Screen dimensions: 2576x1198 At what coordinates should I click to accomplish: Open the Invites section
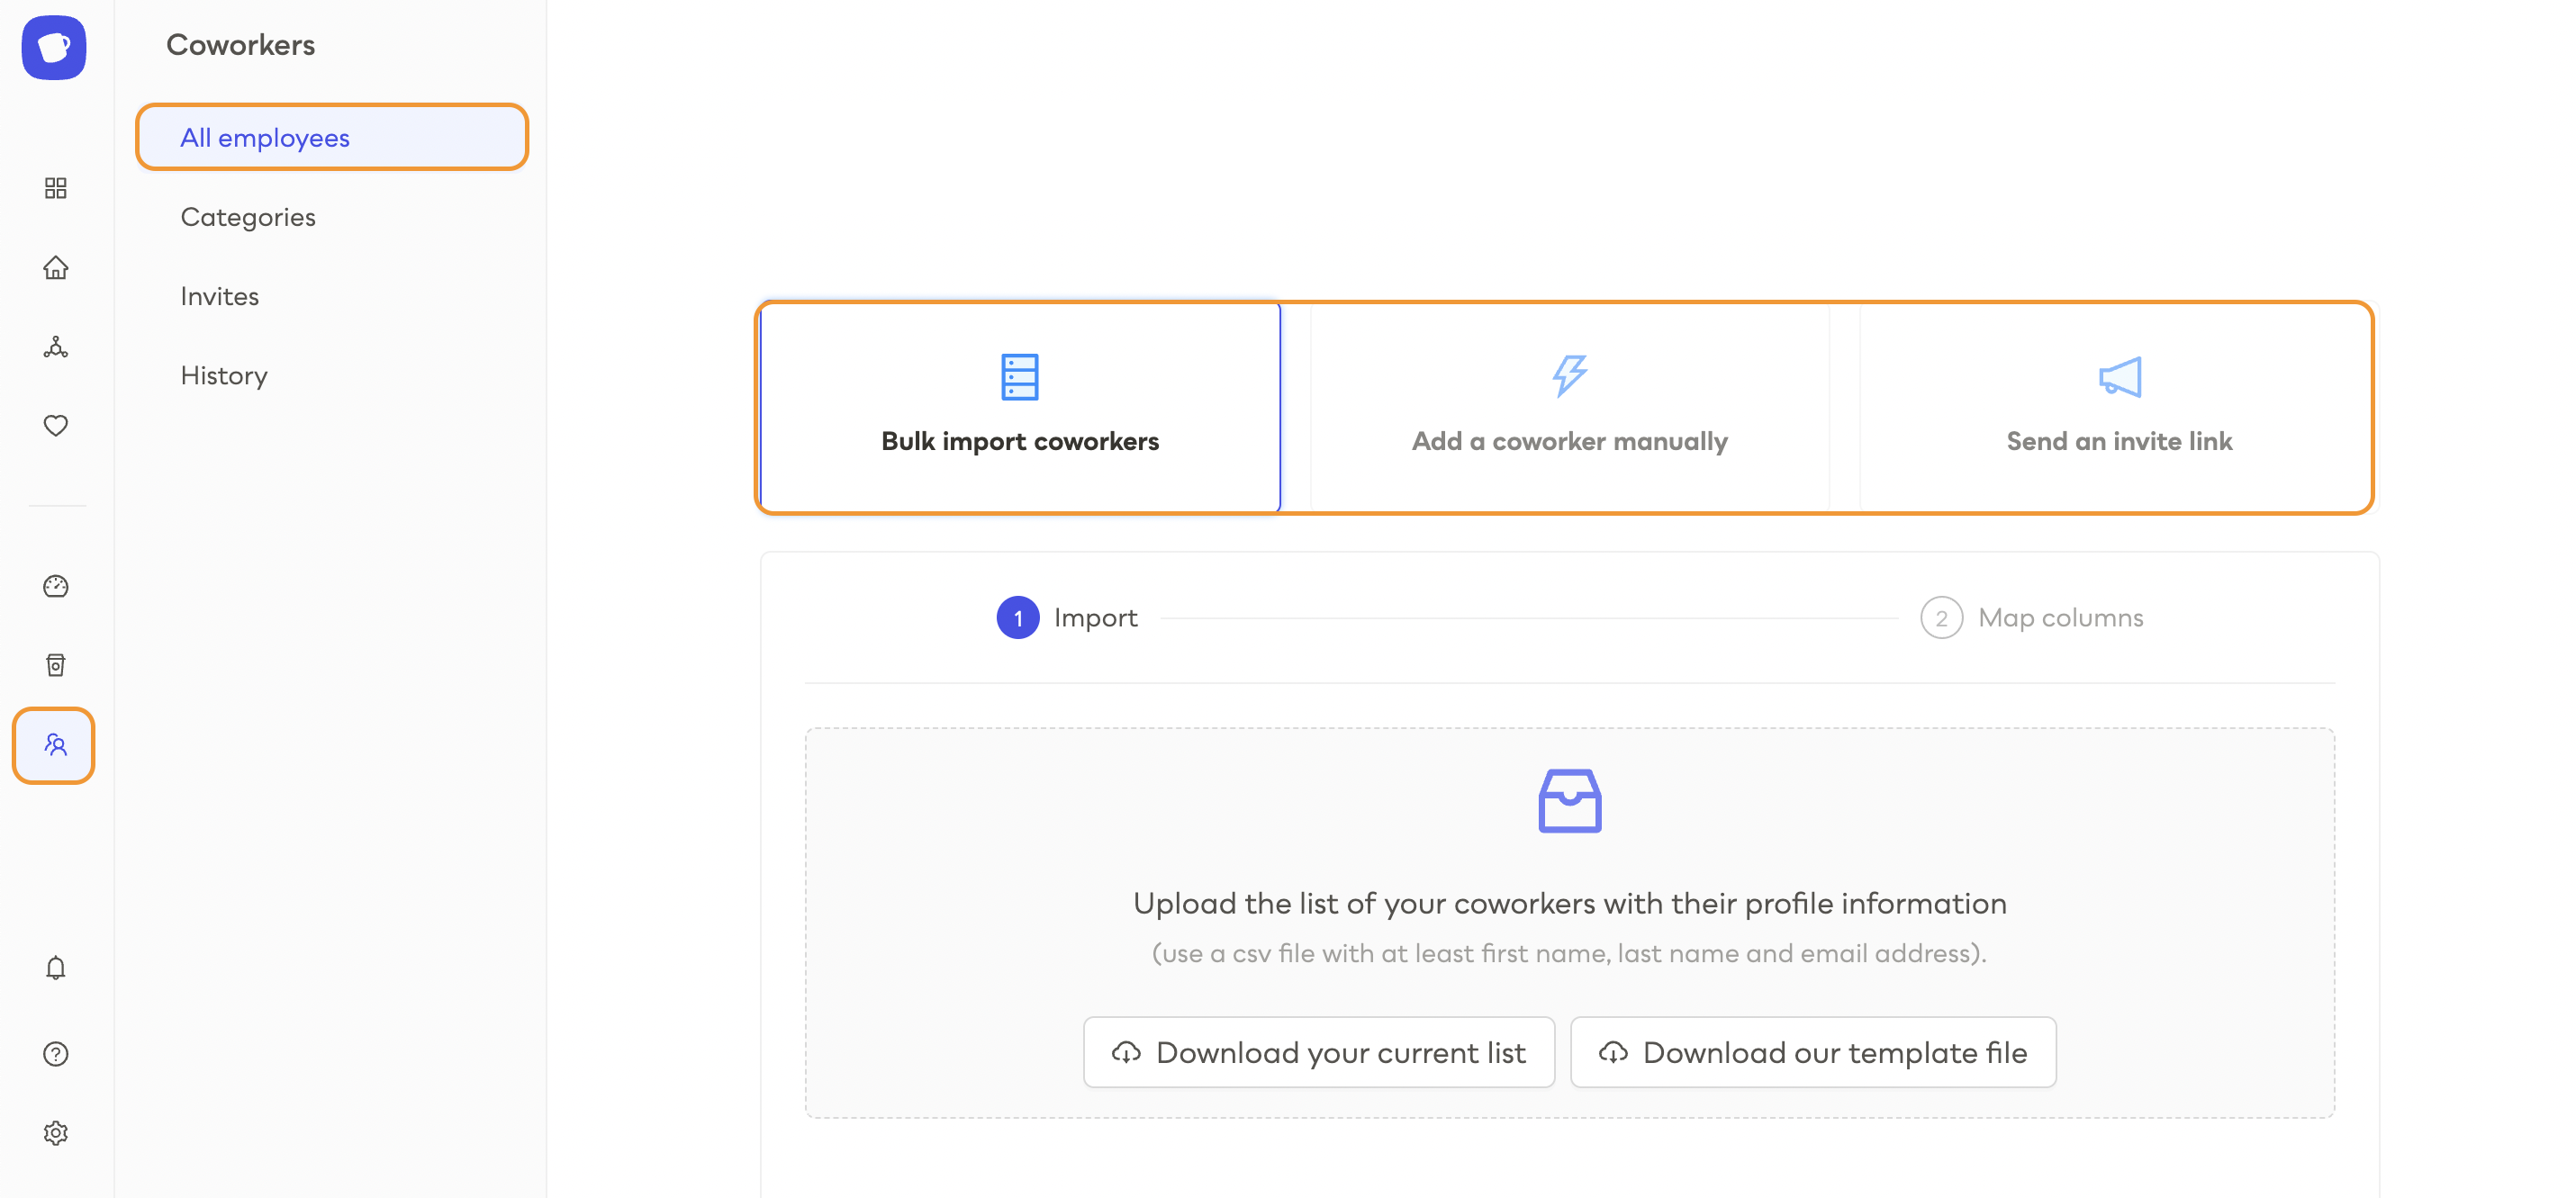220,296
